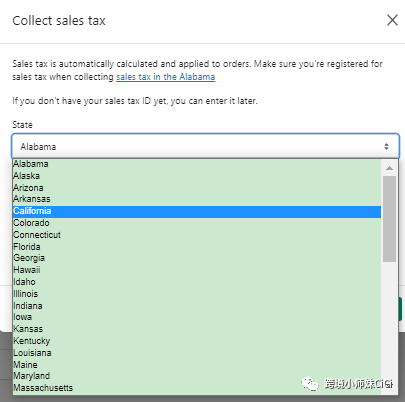The height and width of the screenshot is (402, 405).
Task: Choose Colorado from the list
Action: [197, 223]
